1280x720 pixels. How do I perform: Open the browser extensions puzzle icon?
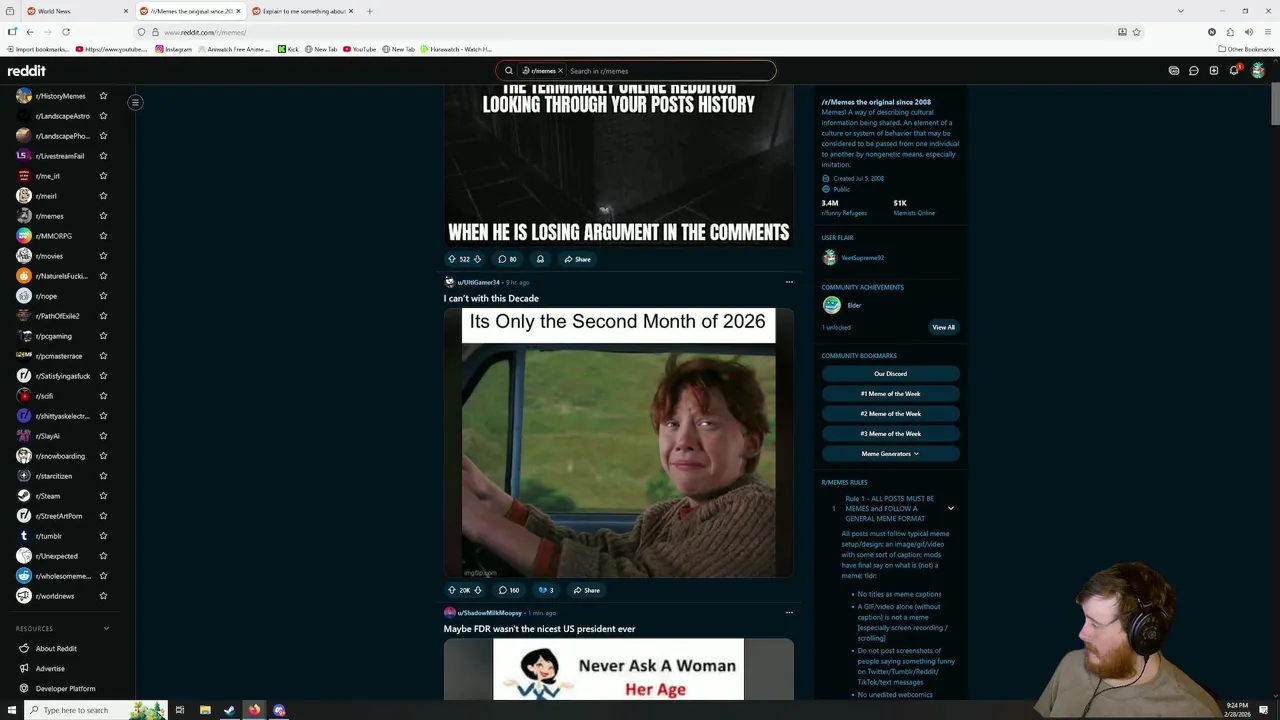click(1230, 32)
